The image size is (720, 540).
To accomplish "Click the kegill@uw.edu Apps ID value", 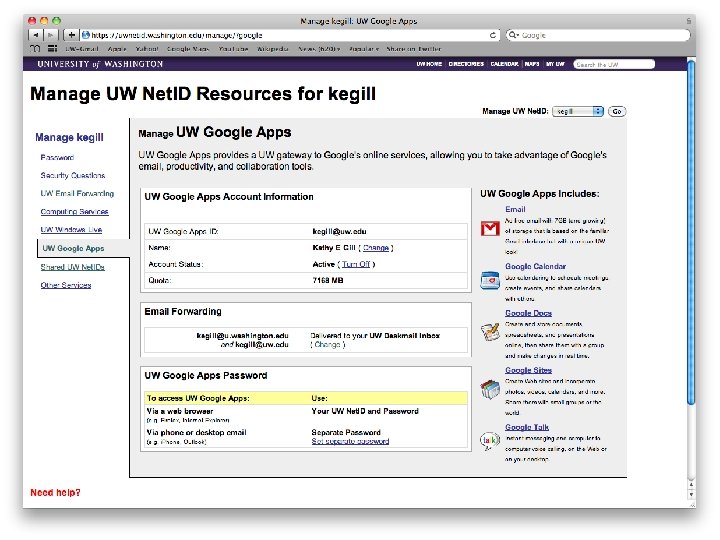I will [x=339, y=231].
